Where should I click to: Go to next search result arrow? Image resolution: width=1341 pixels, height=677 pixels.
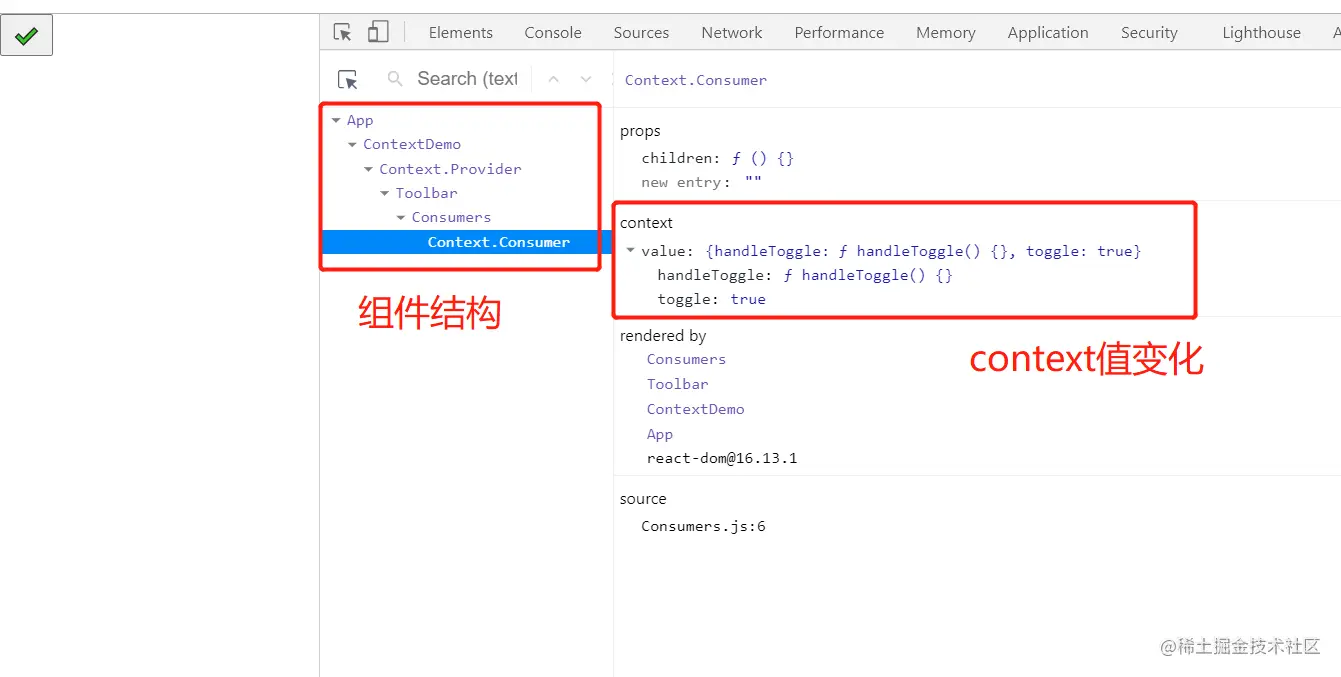click(586, 79)
